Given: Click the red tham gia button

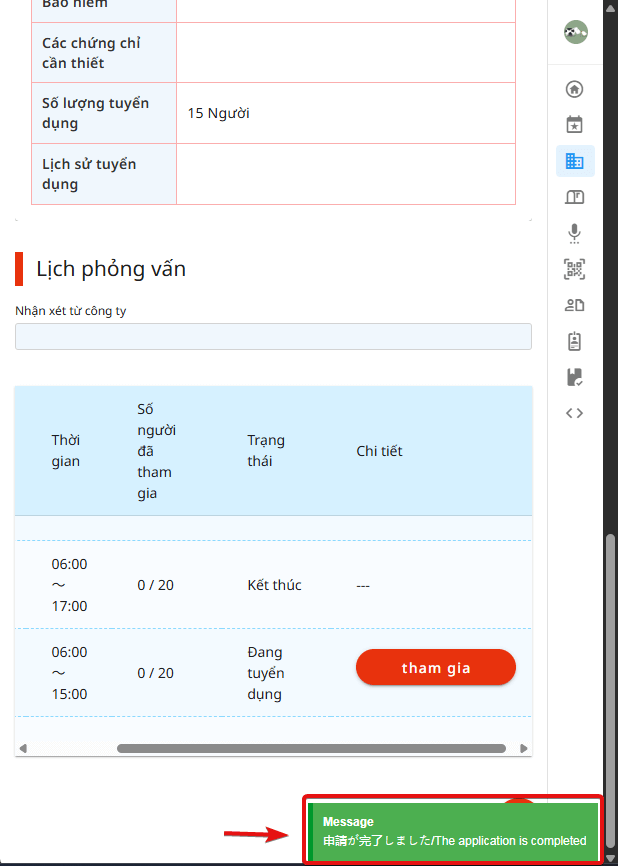Looking at the screenshot, I should point(436,667).
